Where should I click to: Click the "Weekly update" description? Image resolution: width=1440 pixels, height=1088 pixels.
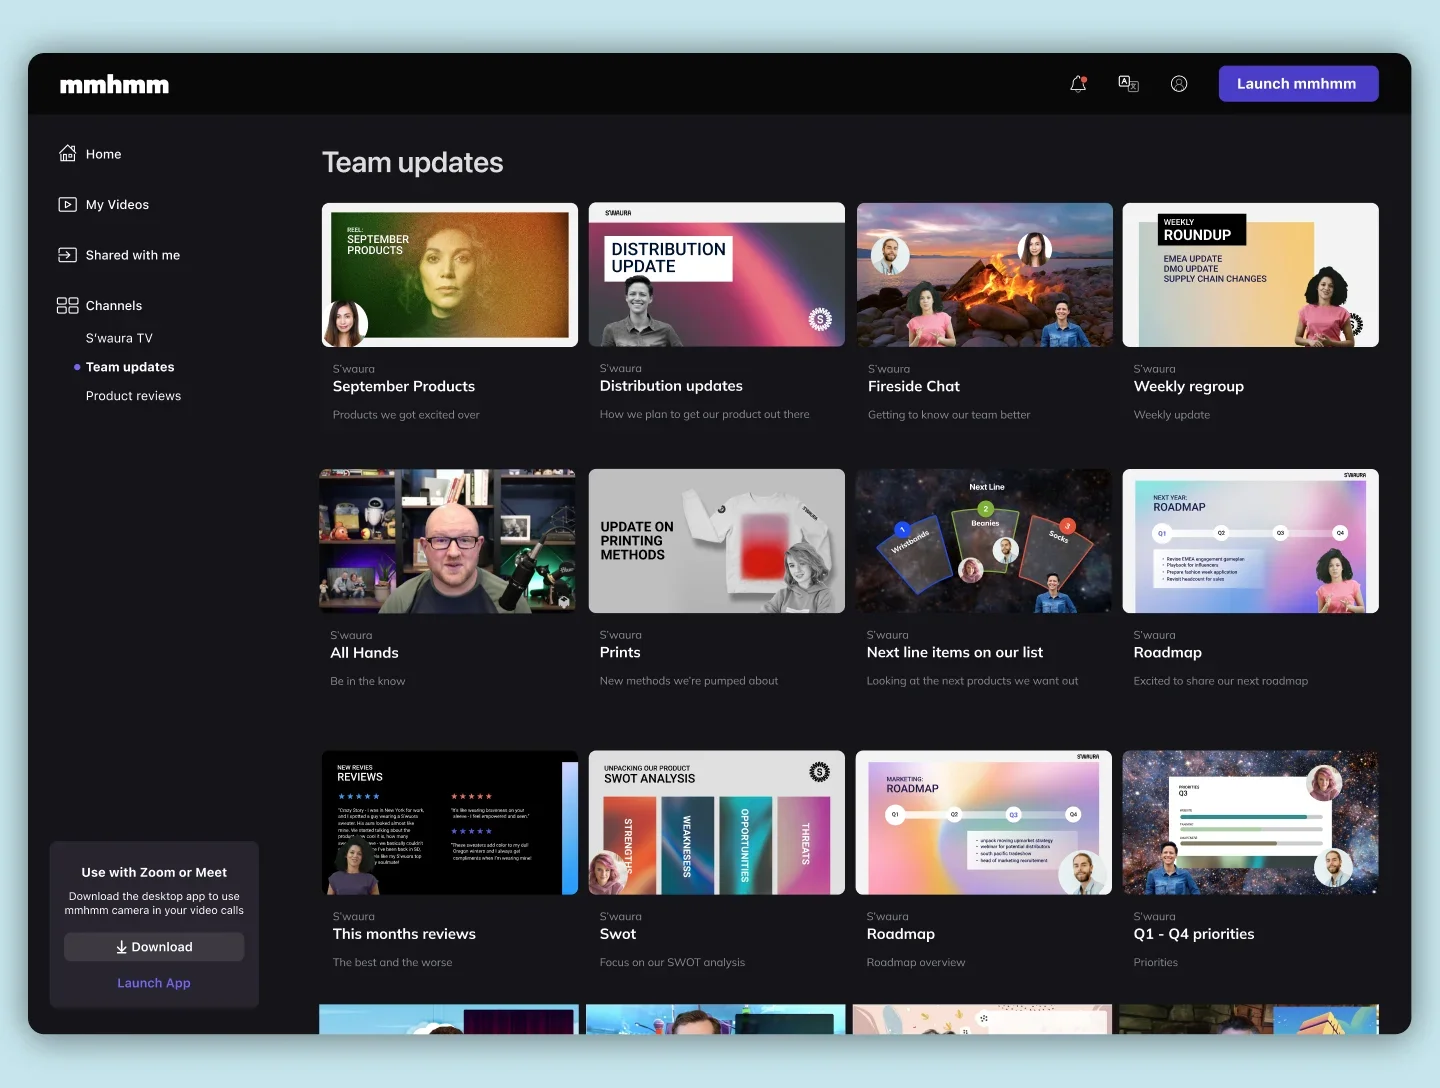(x=1172, y=415)
